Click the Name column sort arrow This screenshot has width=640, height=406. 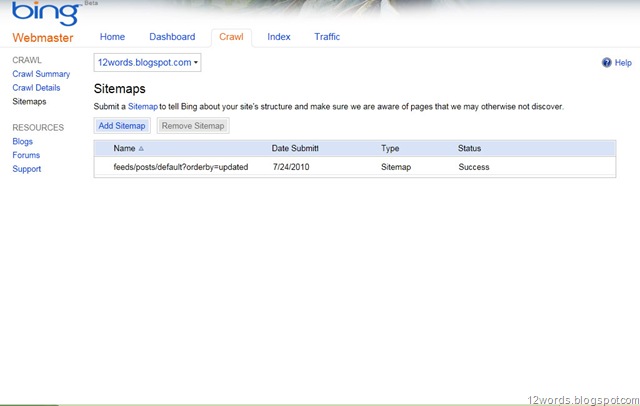141,149
